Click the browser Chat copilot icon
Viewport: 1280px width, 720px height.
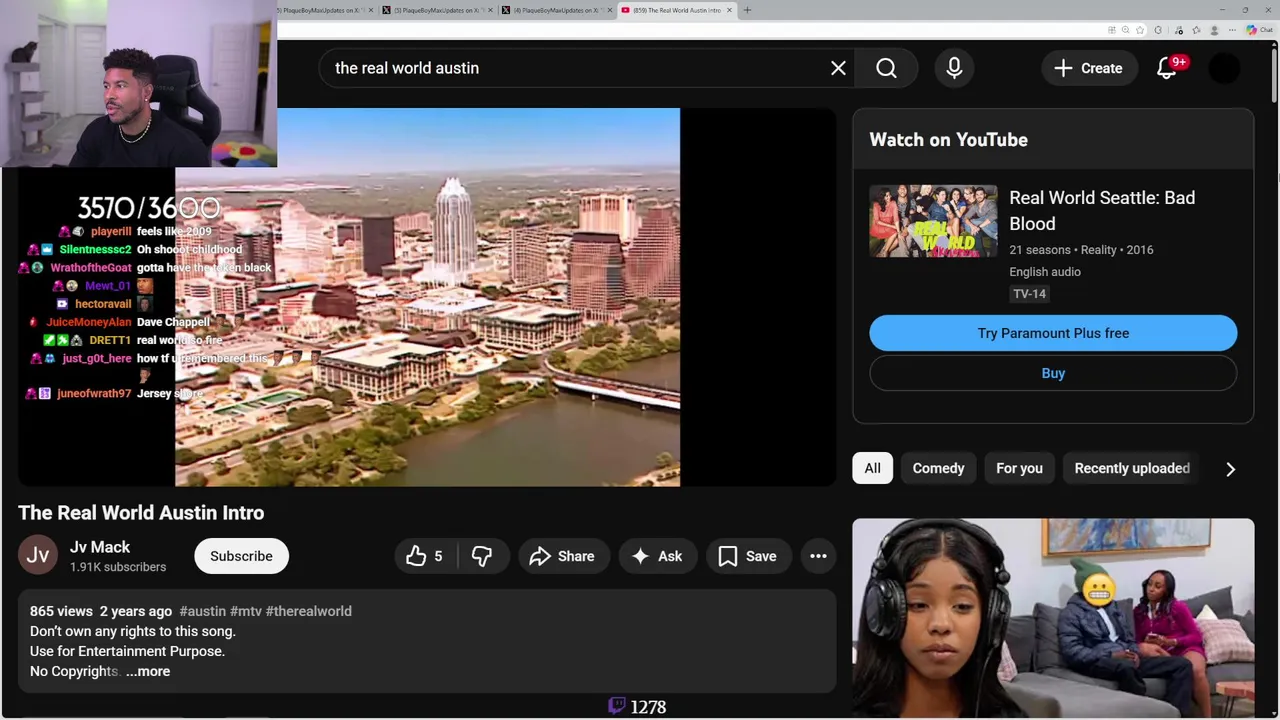point(1258,30)
